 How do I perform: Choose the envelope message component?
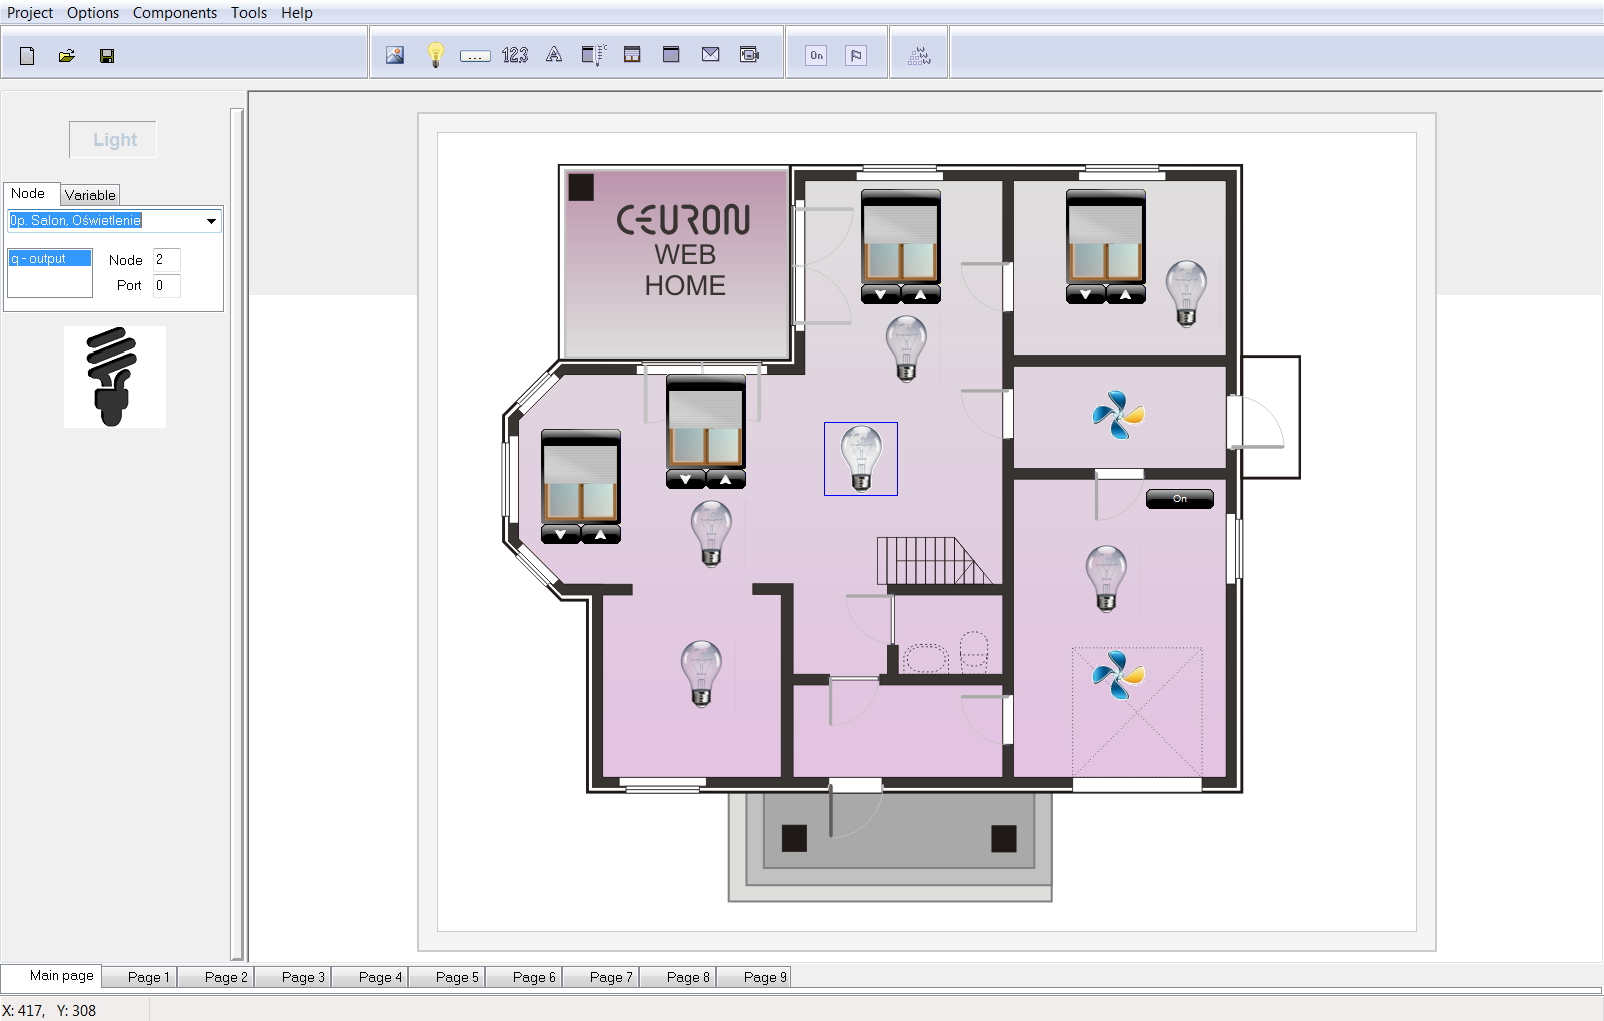[710, 55]
